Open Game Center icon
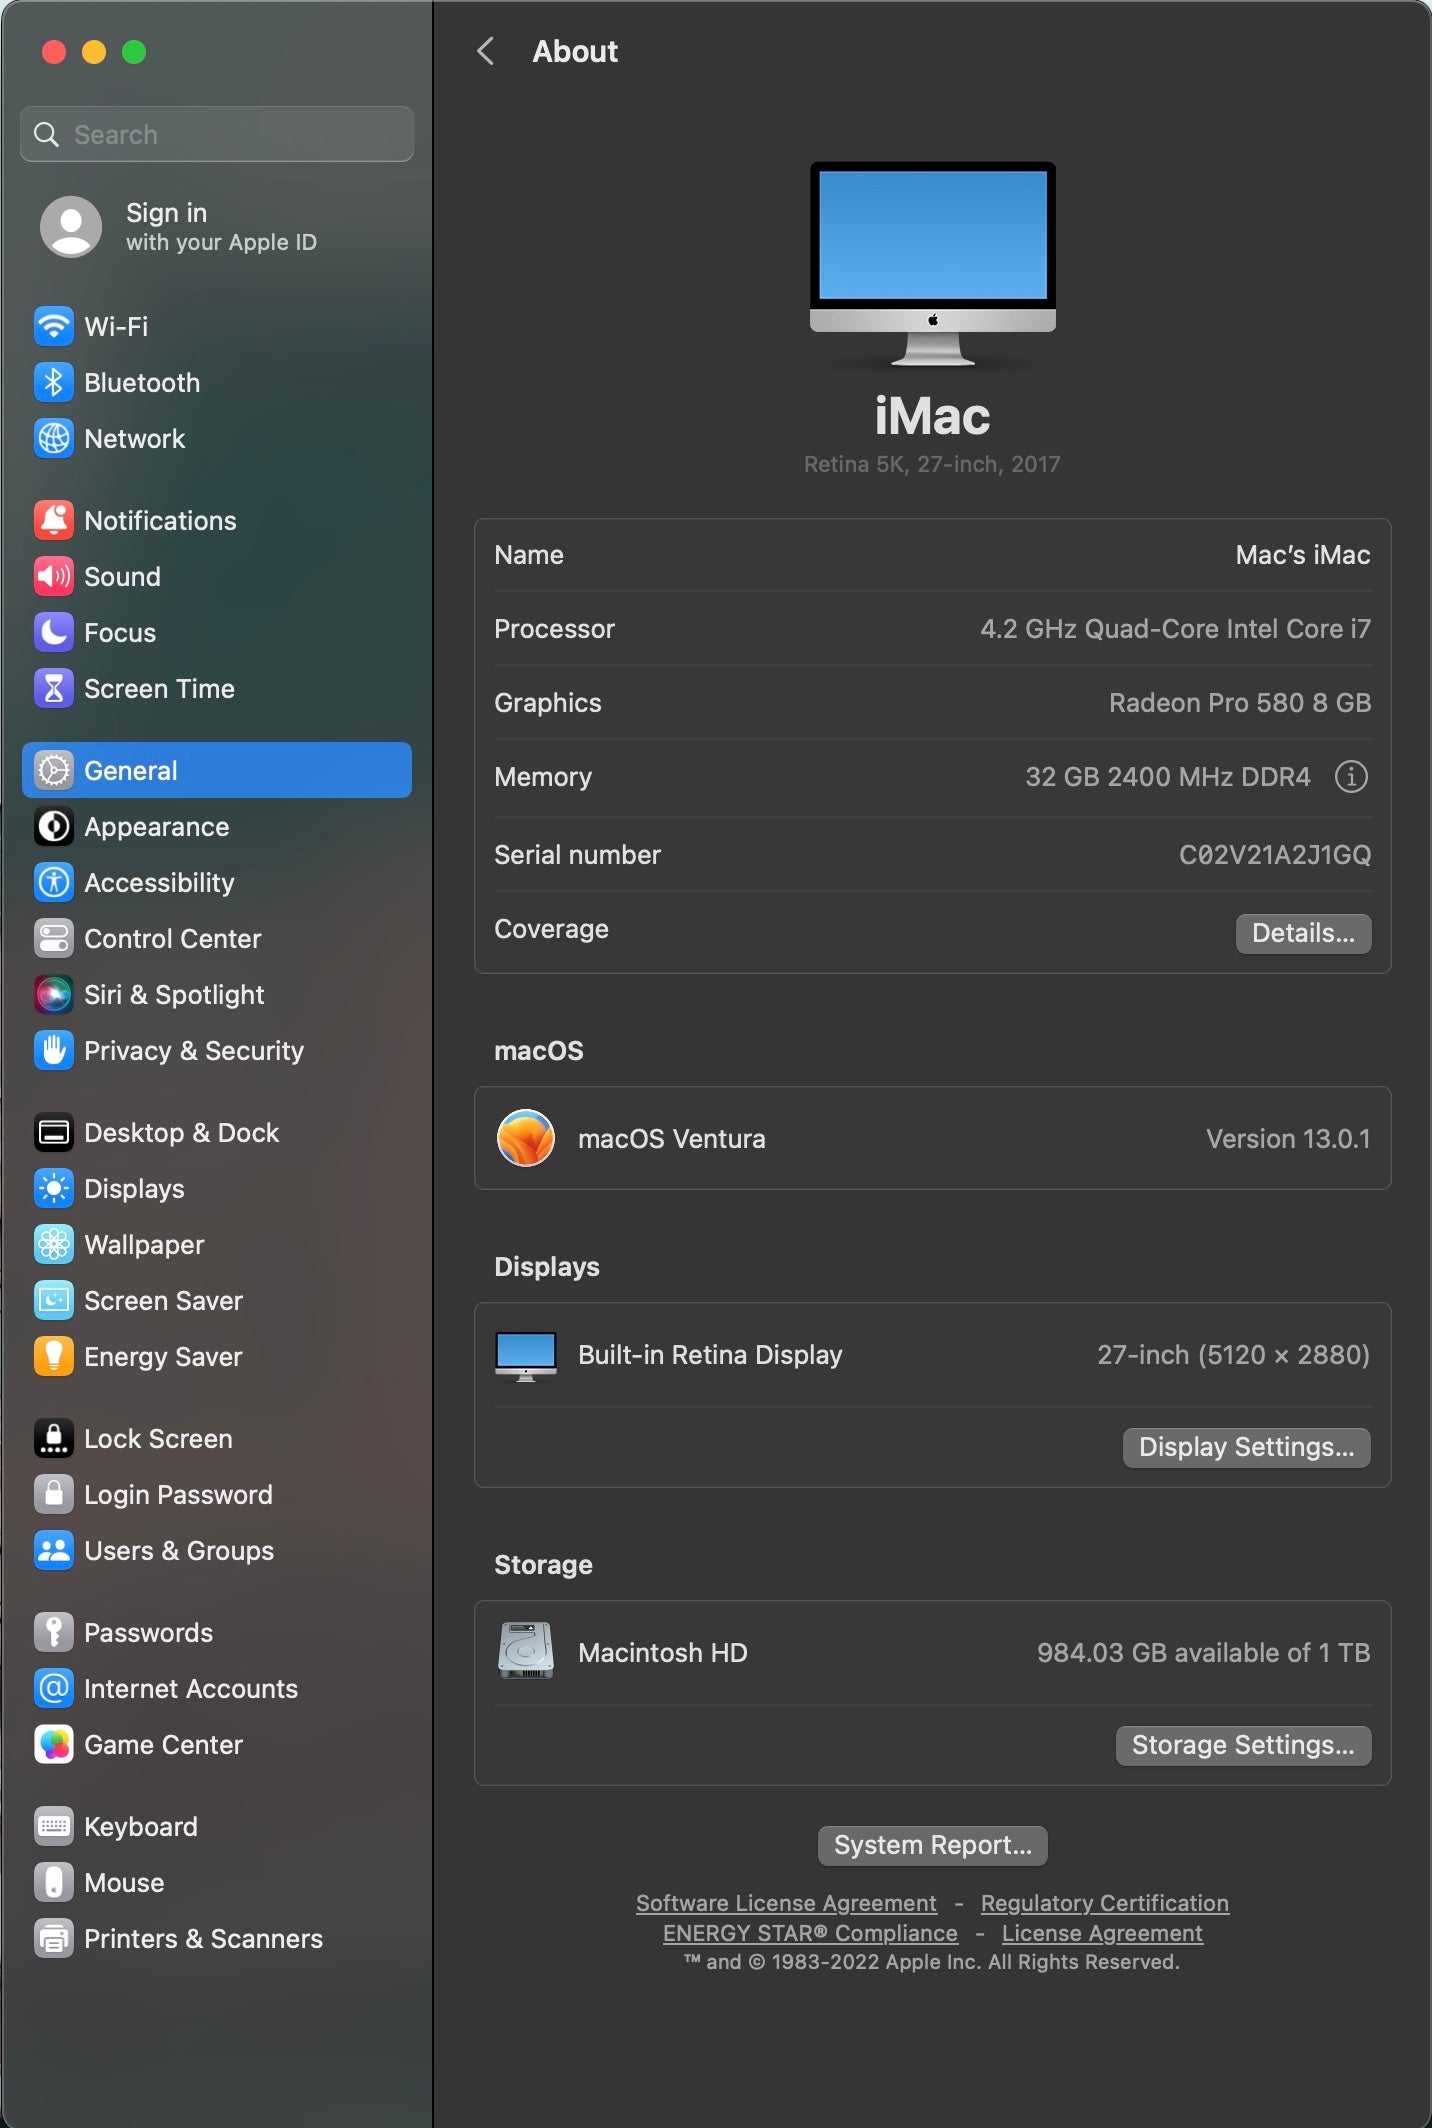This screenshot has height=2128, width=1432. 54,1744
